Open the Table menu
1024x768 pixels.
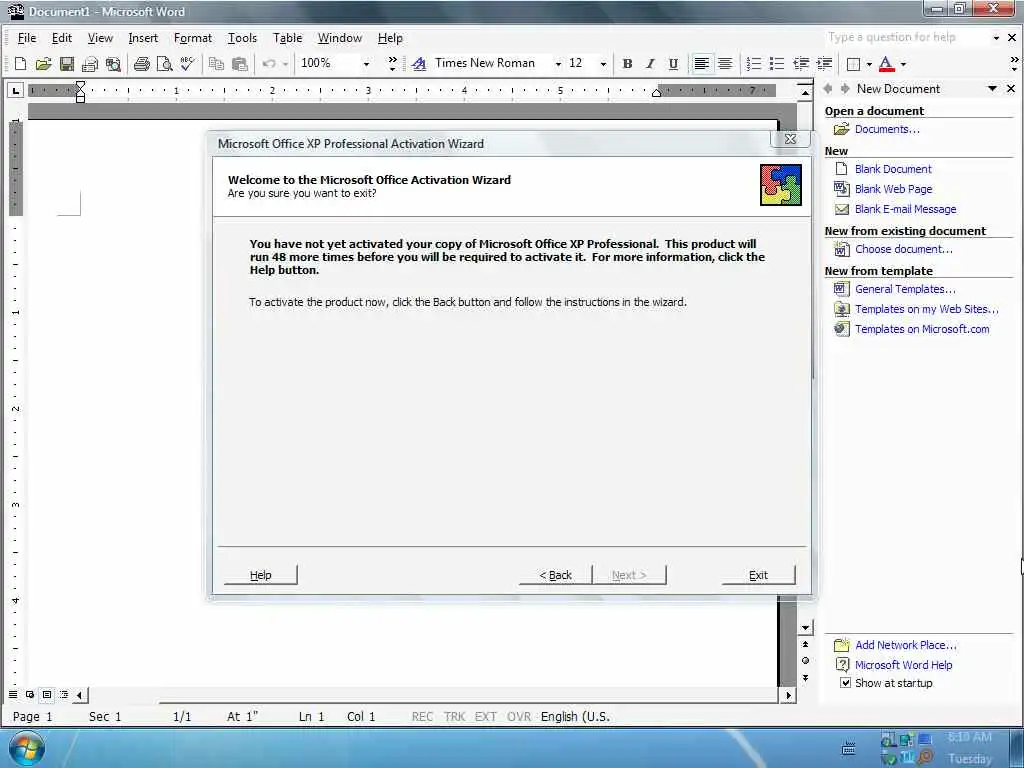(287, 38)
